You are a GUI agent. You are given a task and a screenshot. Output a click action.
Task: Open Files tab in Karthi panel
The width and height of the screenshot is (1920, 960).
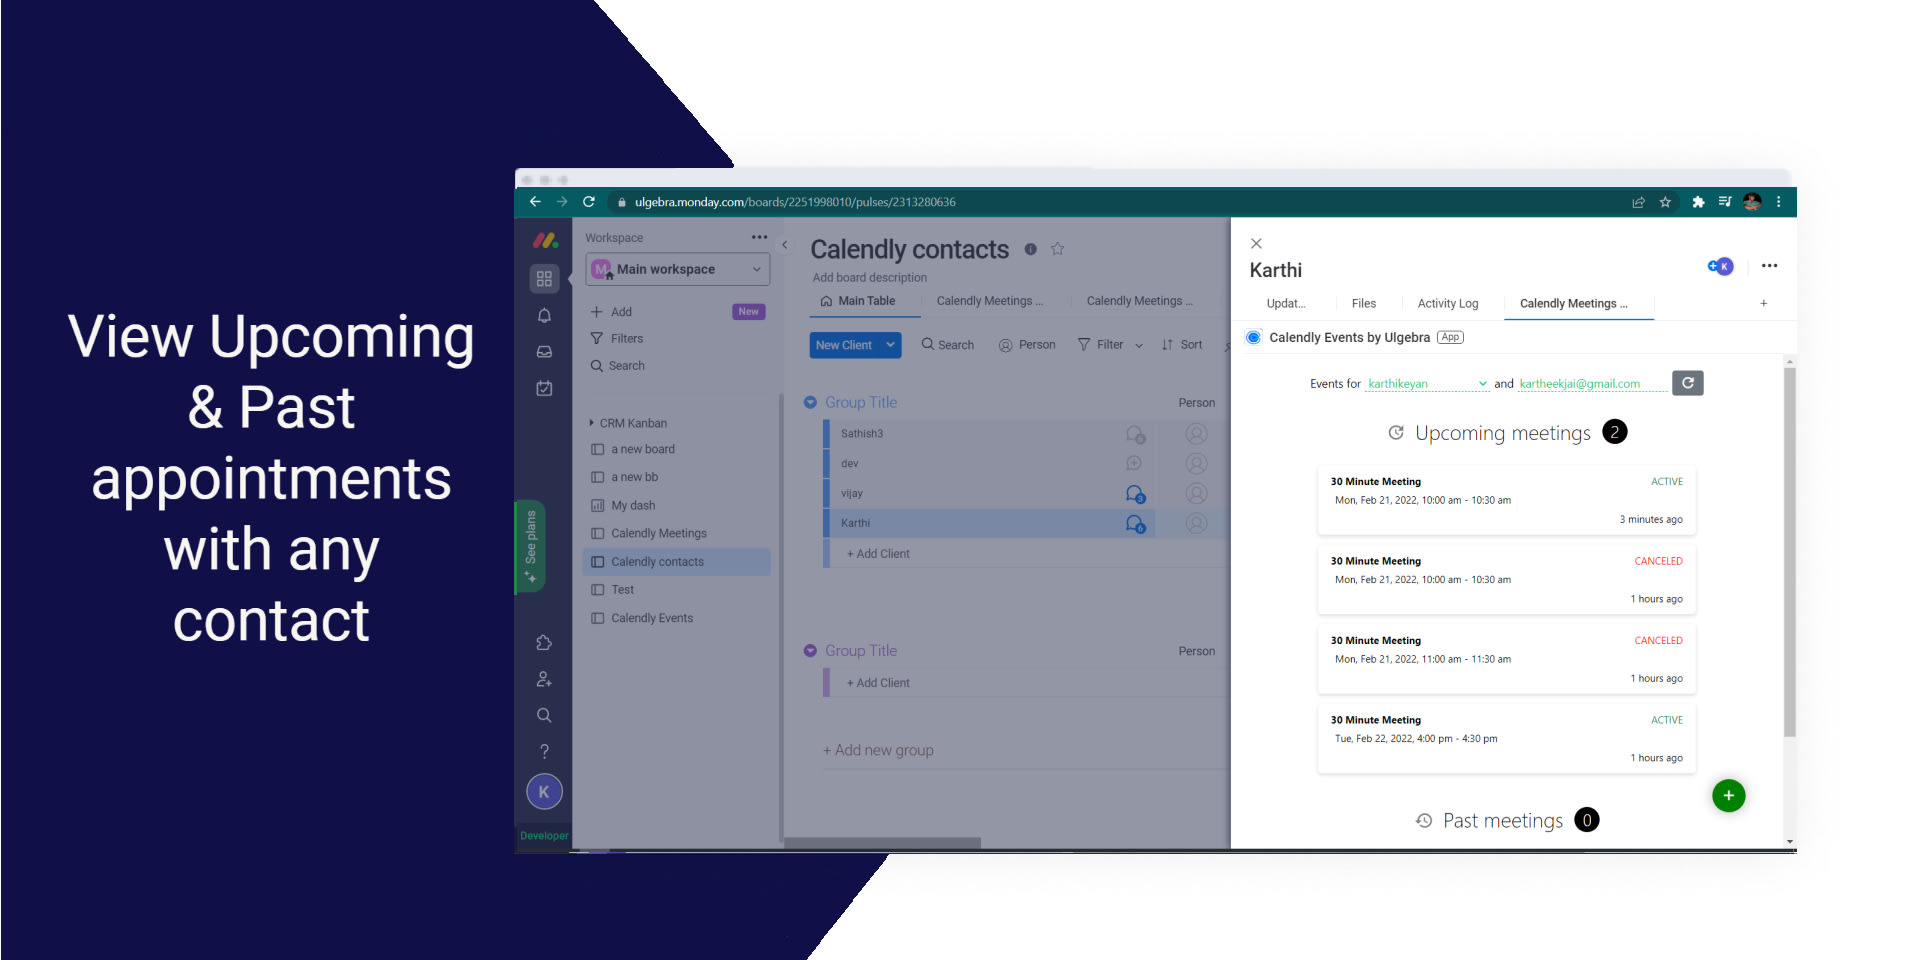click(x=1364, y=304)
